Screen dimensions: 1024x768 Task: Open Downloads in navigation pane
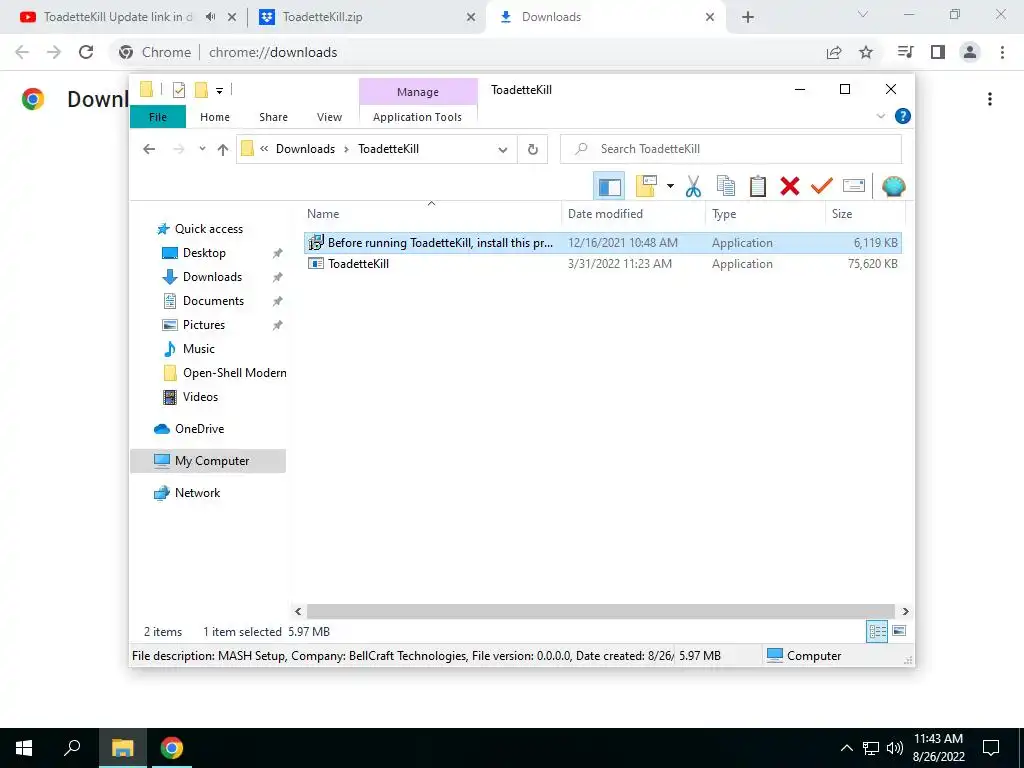point(212,277)
